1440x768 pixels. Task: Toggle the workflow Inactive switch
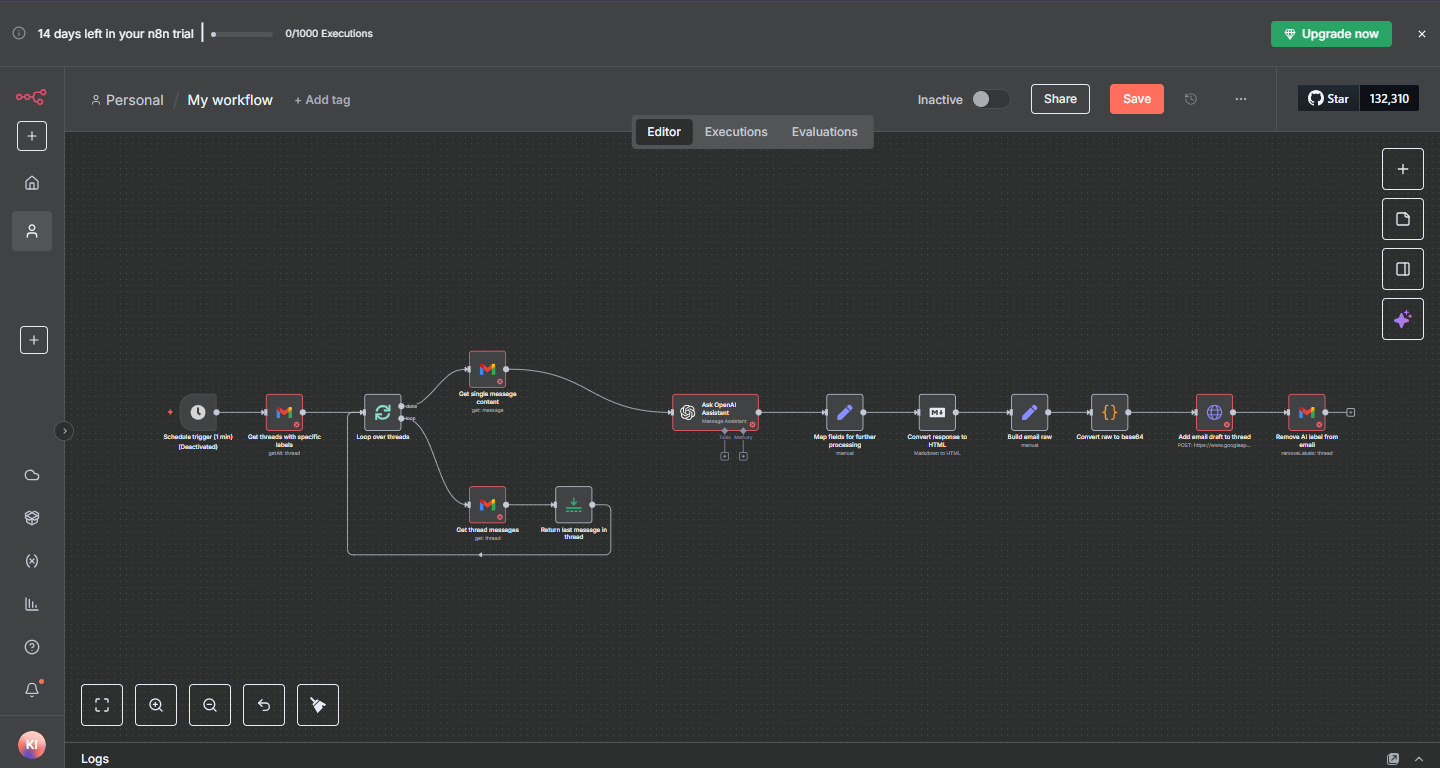pyautogui.click(x=990, y=99)
